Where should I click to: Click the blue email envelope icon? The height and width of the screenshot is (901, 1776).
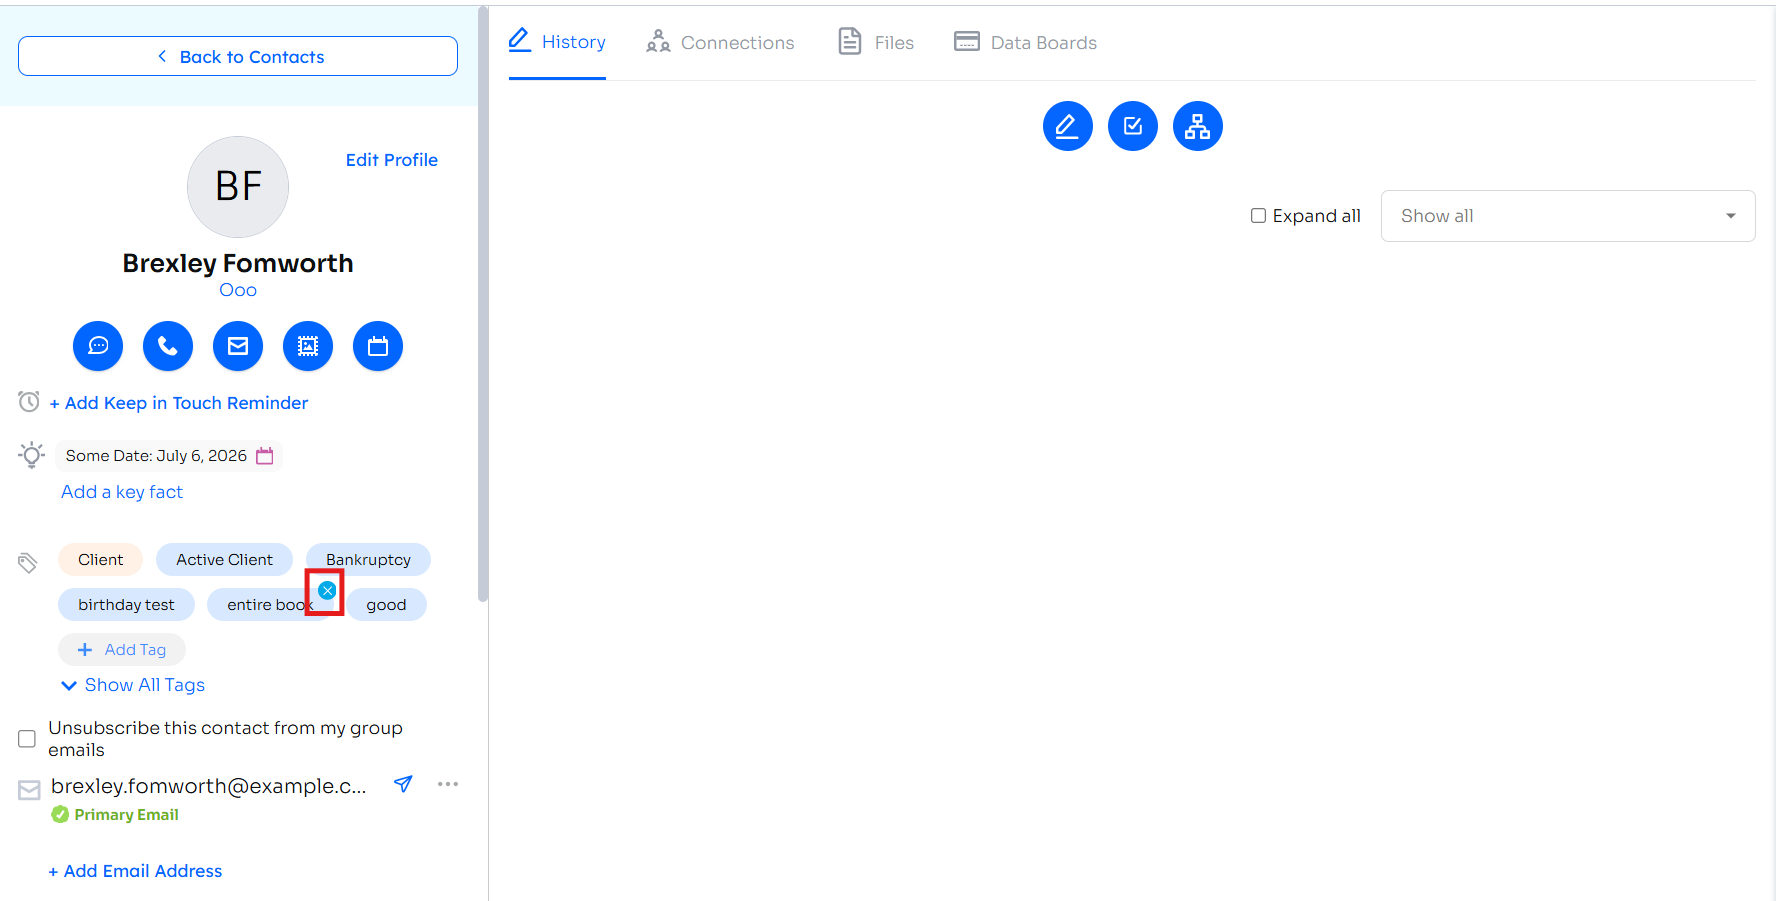238,346
